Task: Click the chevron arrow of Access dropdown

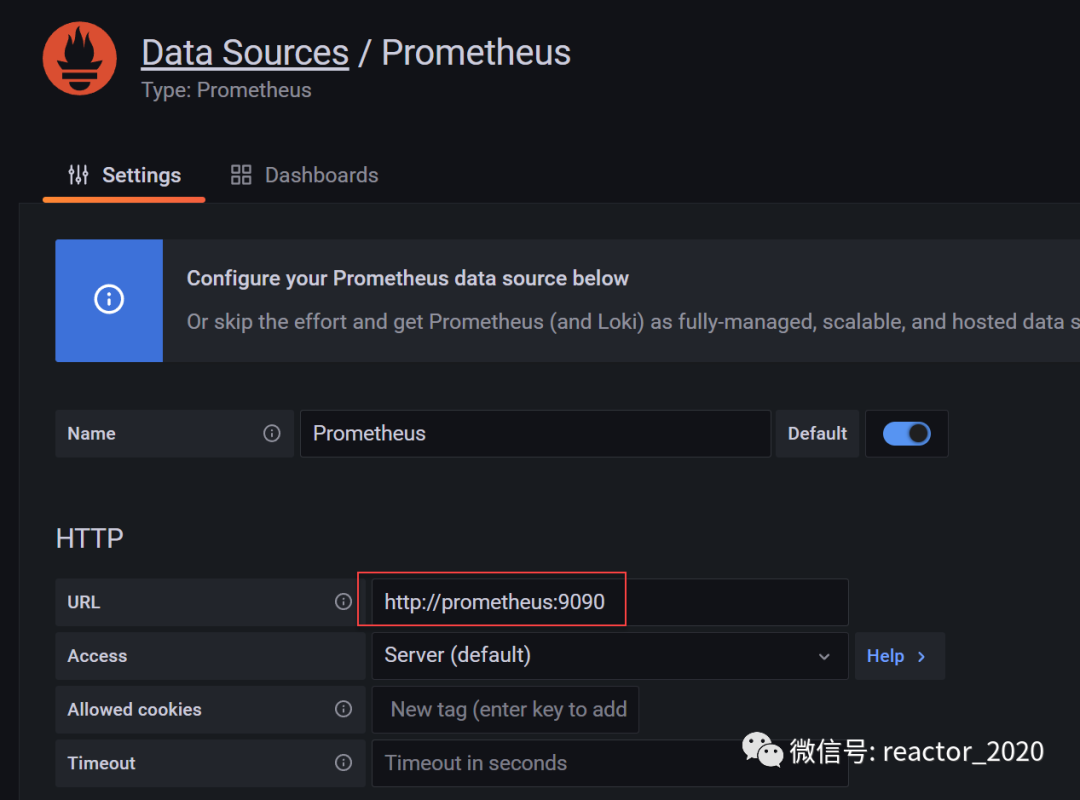Action: click(824, 657)
